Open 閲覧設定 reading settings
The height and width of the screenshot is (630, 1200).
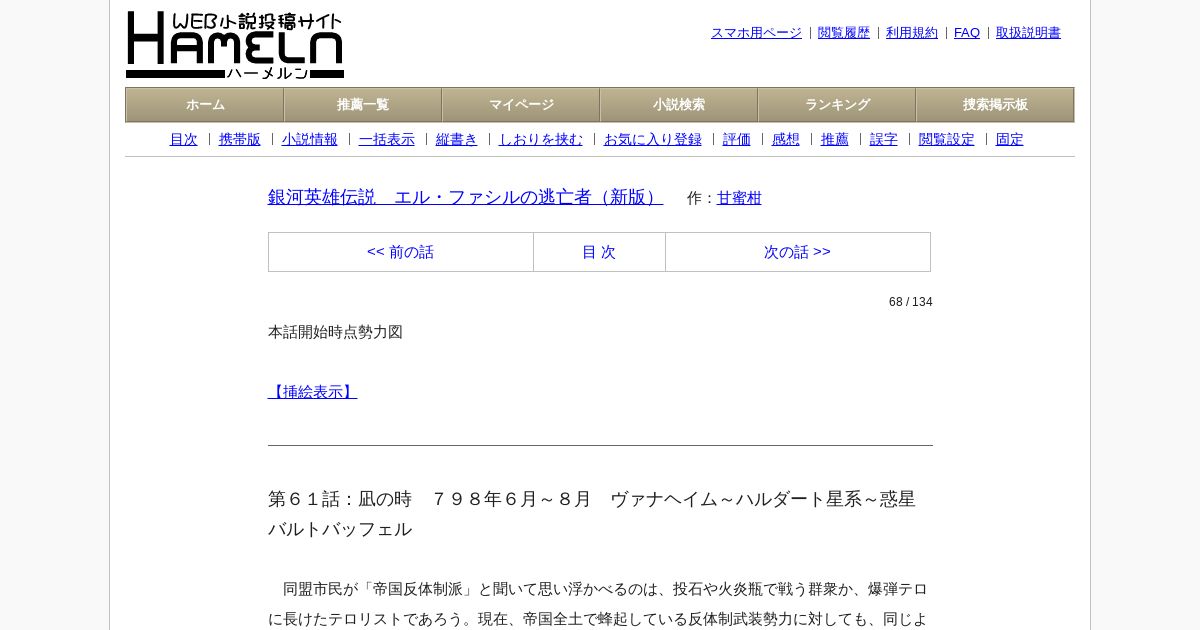pyautogui.click(x=947, y=139)
